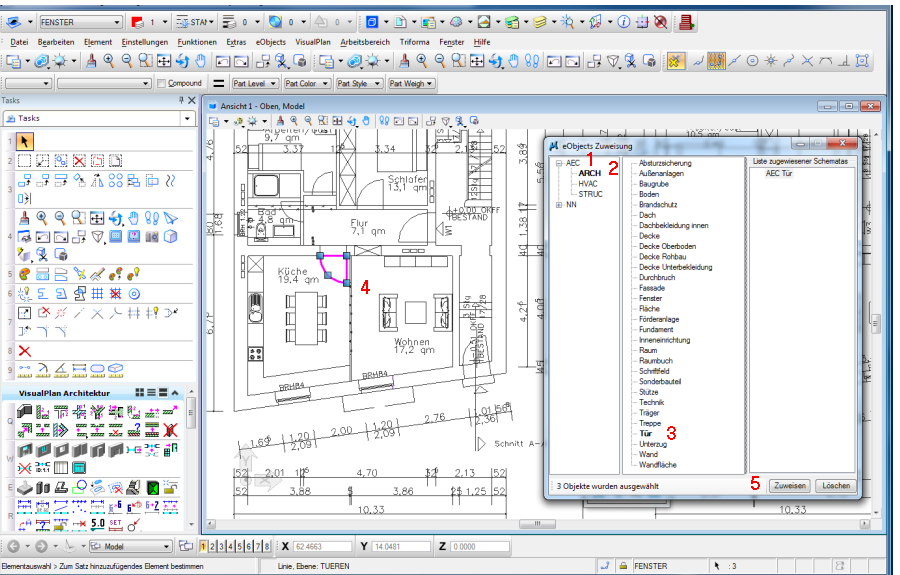The image size is (900, 575).
Task: Toggle view 8 button in view toggles
Action: tap(267, 546)
